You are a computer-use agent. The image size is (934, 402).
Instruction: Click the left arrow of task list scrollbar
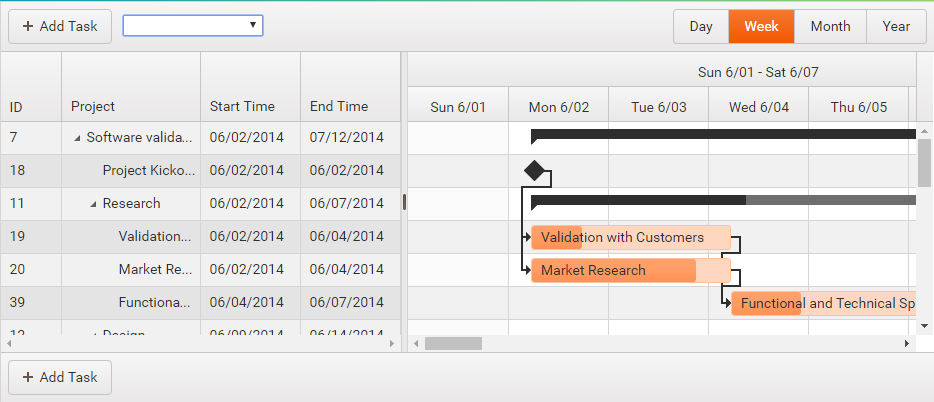9,343
